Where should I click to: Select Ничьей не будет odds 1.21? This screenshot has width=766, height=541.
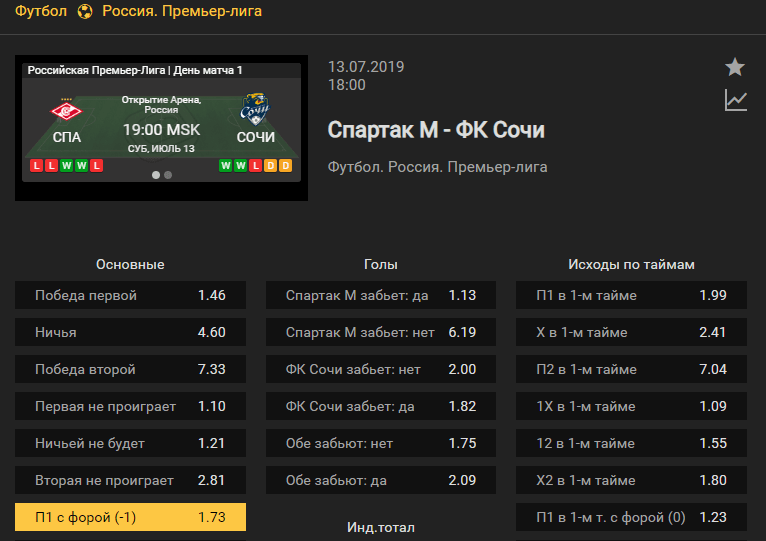130,443
